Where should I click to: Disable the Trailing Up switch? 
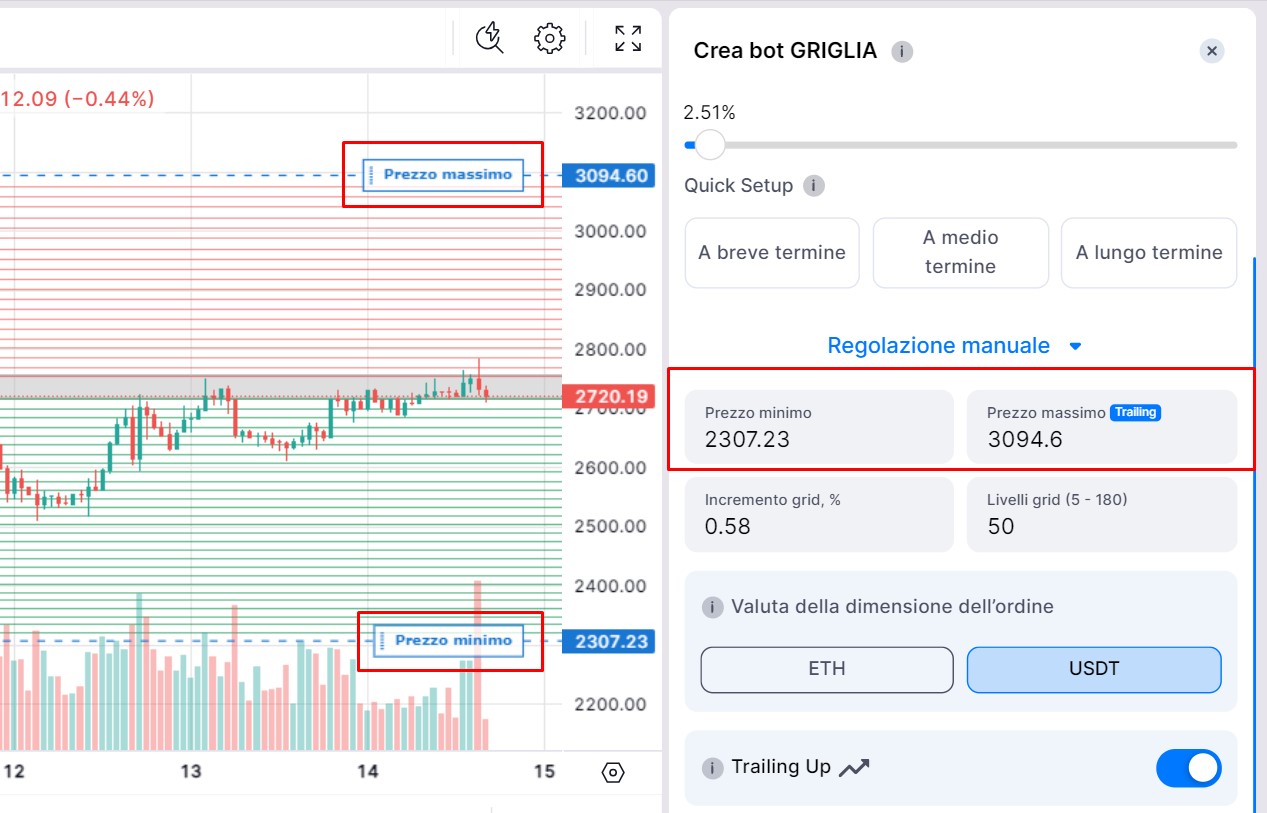click(x=1188, y=768)
